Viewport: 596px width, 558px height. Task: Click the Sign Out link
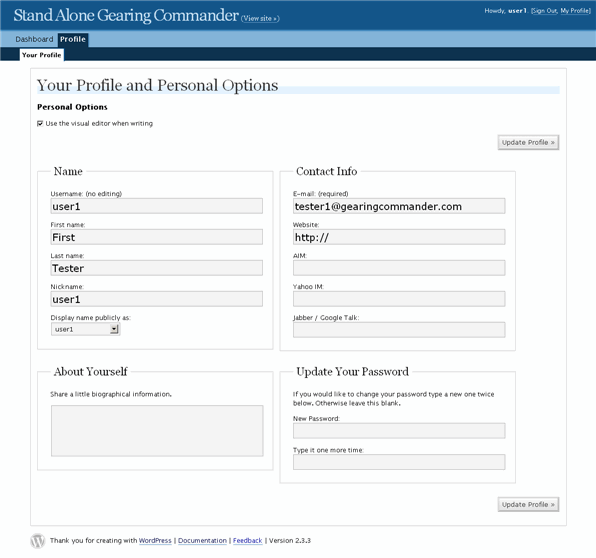(544, 11)
